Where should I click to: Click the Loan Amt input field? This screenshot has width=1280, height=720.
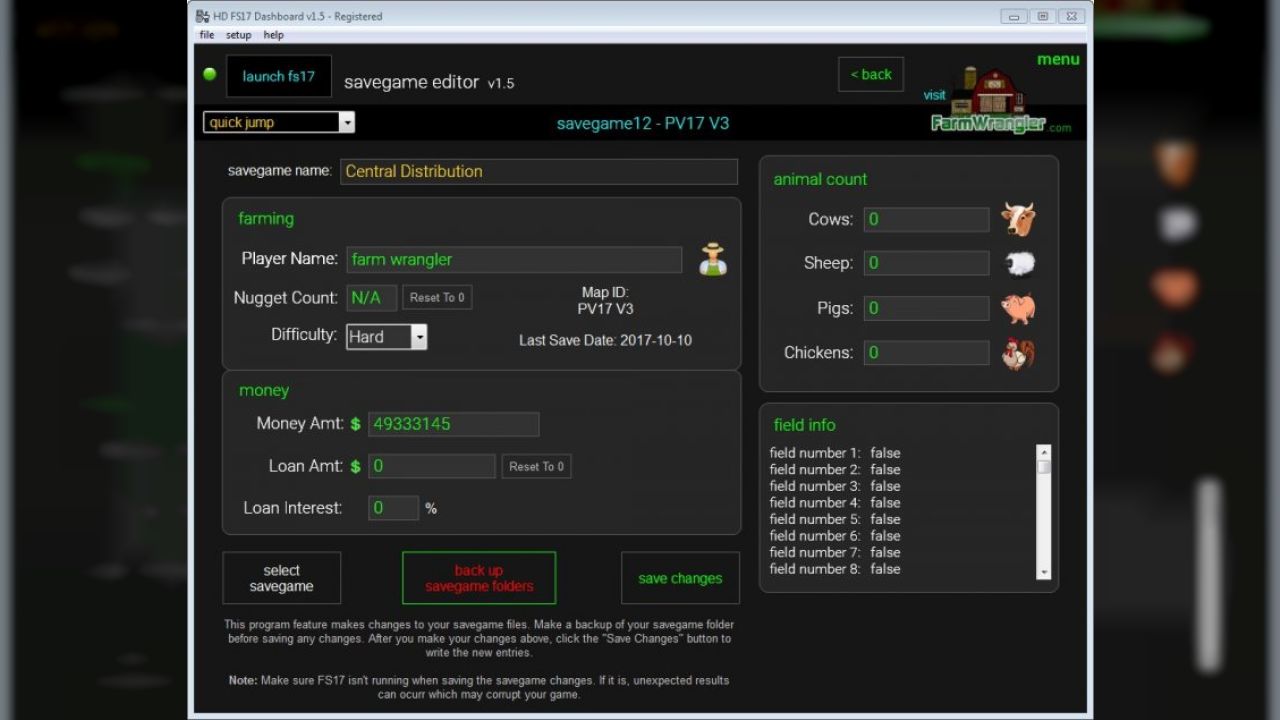click(432, 466)
